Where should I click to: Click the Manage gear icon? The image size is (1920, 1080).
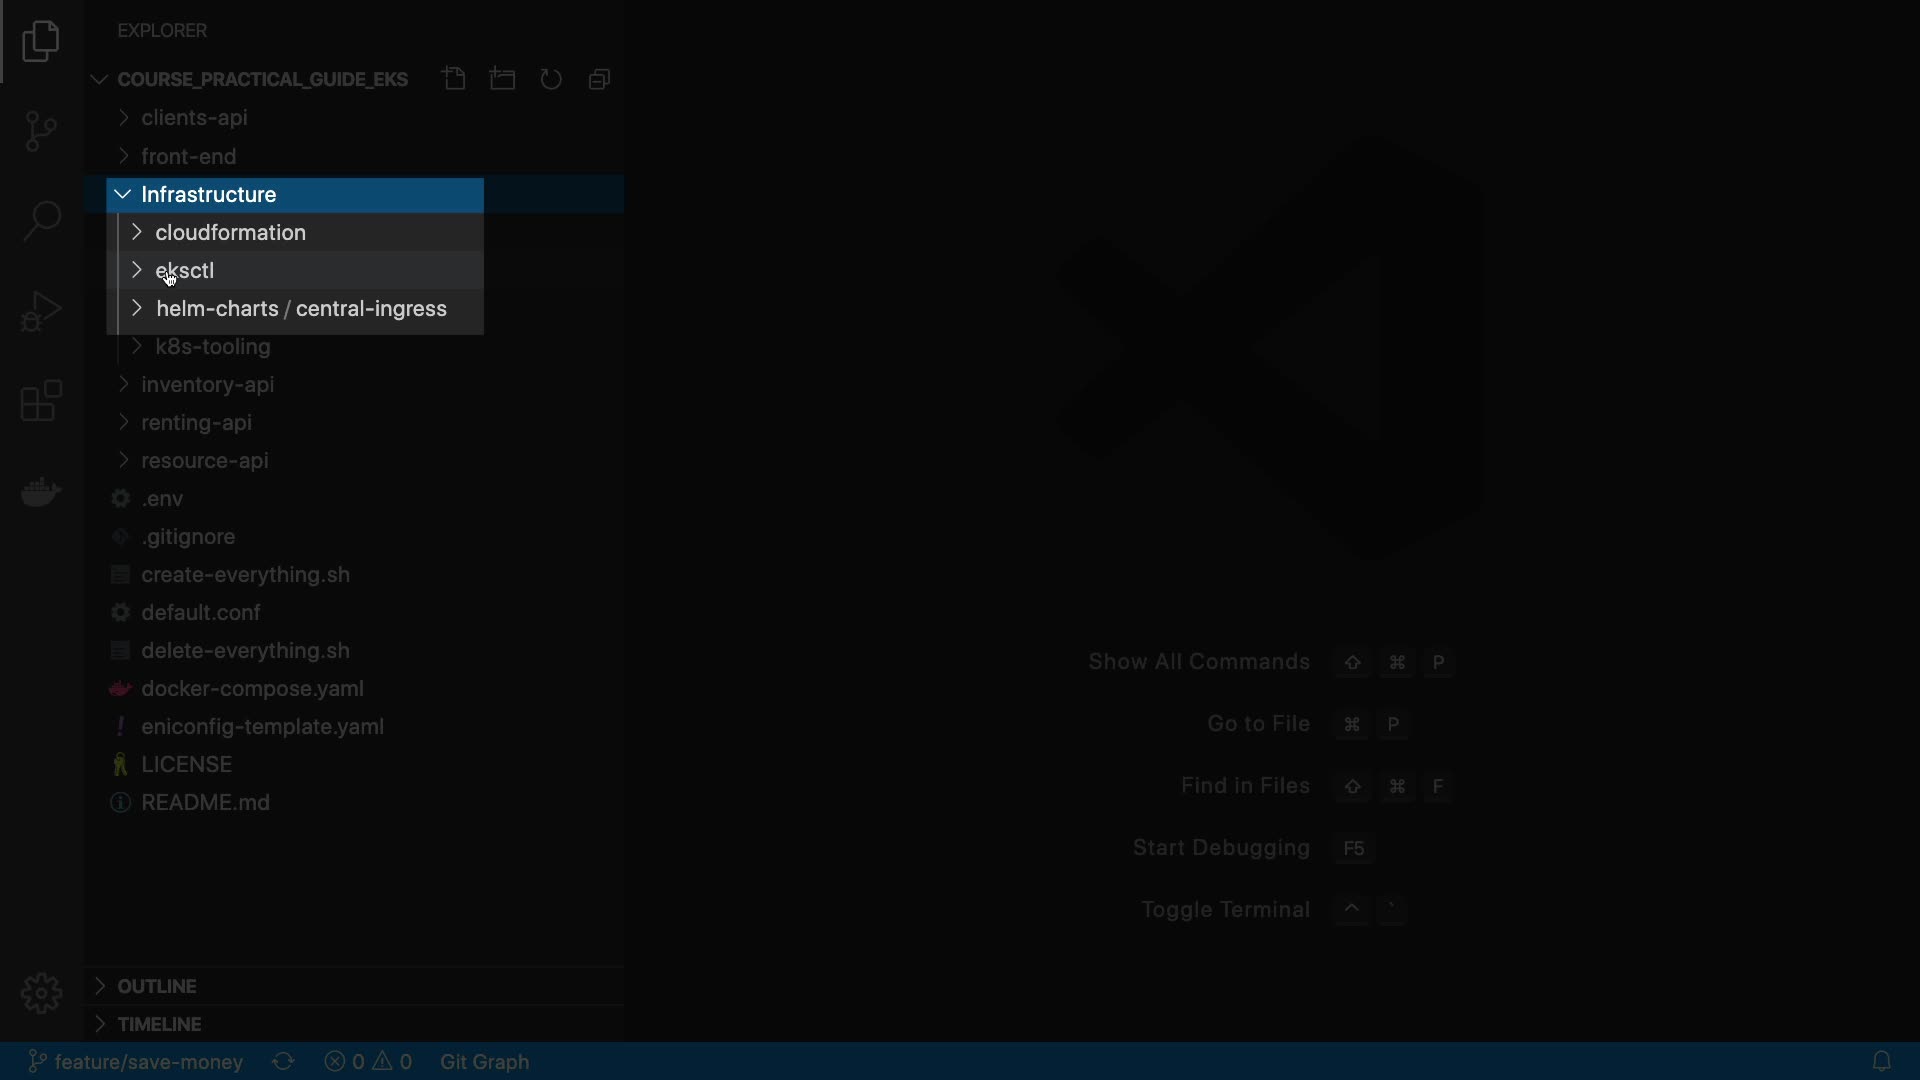coord(41,993)
